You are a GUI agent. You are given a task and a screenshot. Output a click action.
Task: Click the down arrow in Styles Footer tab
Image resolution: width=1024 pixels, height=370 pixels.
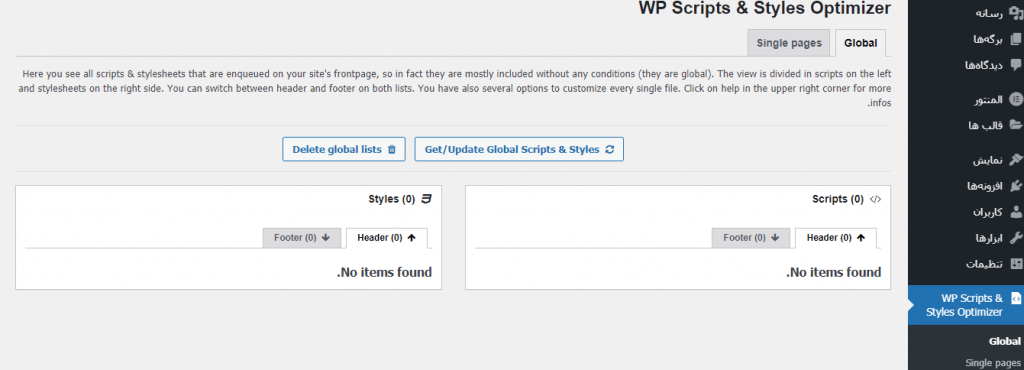[x=326, y=238]
